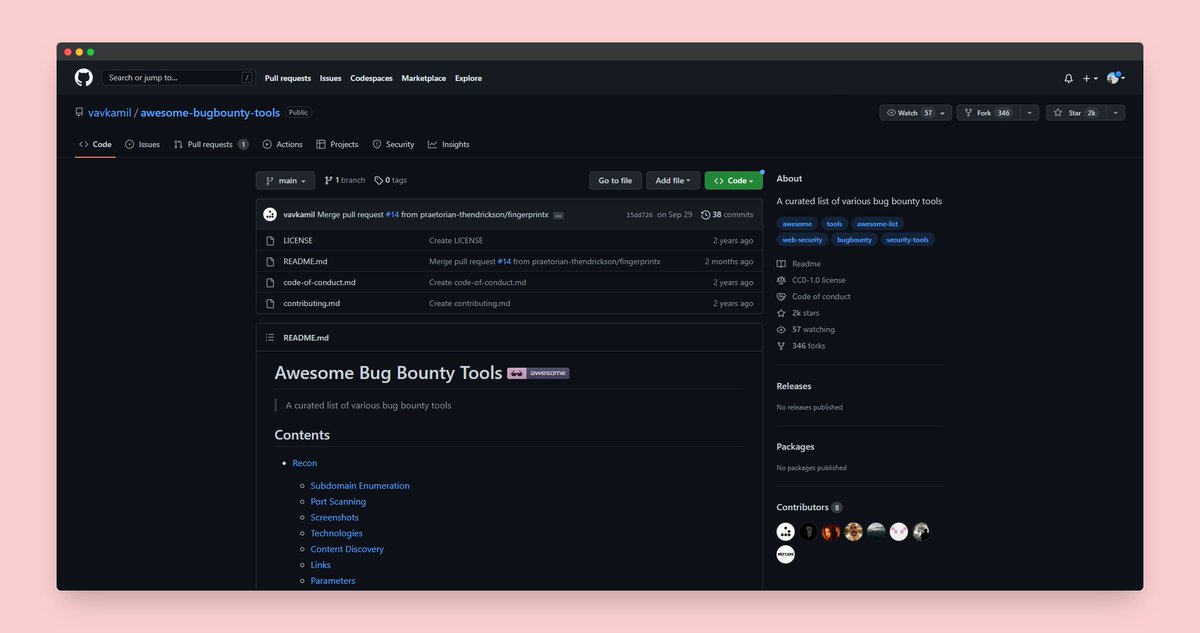View the 1 branch link

345,180
